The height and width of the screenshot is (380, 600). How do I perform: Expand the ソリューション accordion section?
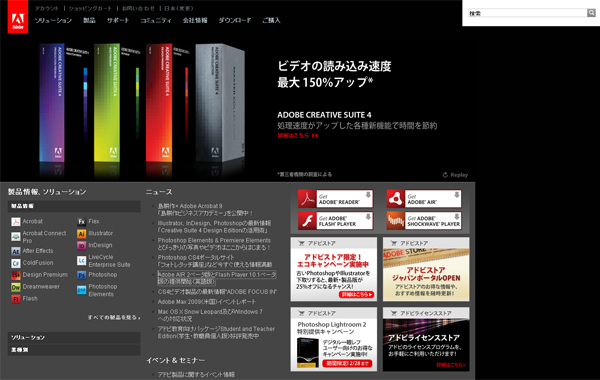click(x=74, y=338)
